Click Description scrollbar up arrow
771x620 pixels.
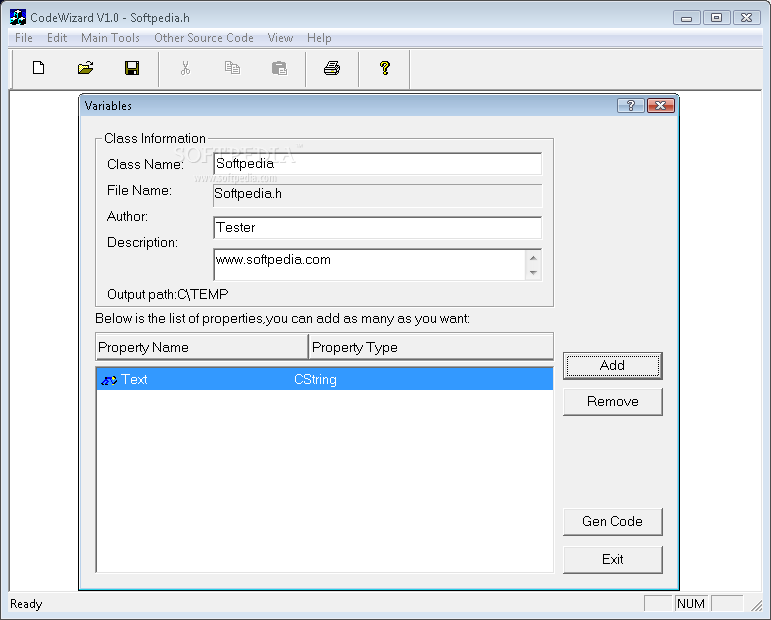point(534,258)
